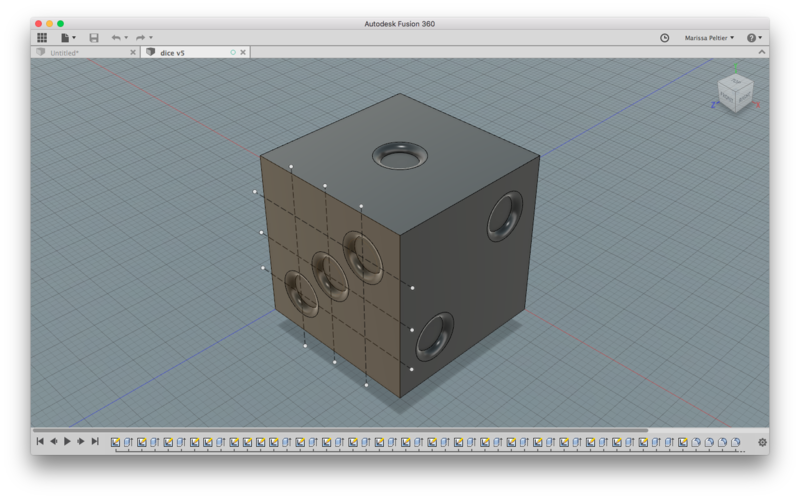Close the dice v5 tab

pos(244,52)
